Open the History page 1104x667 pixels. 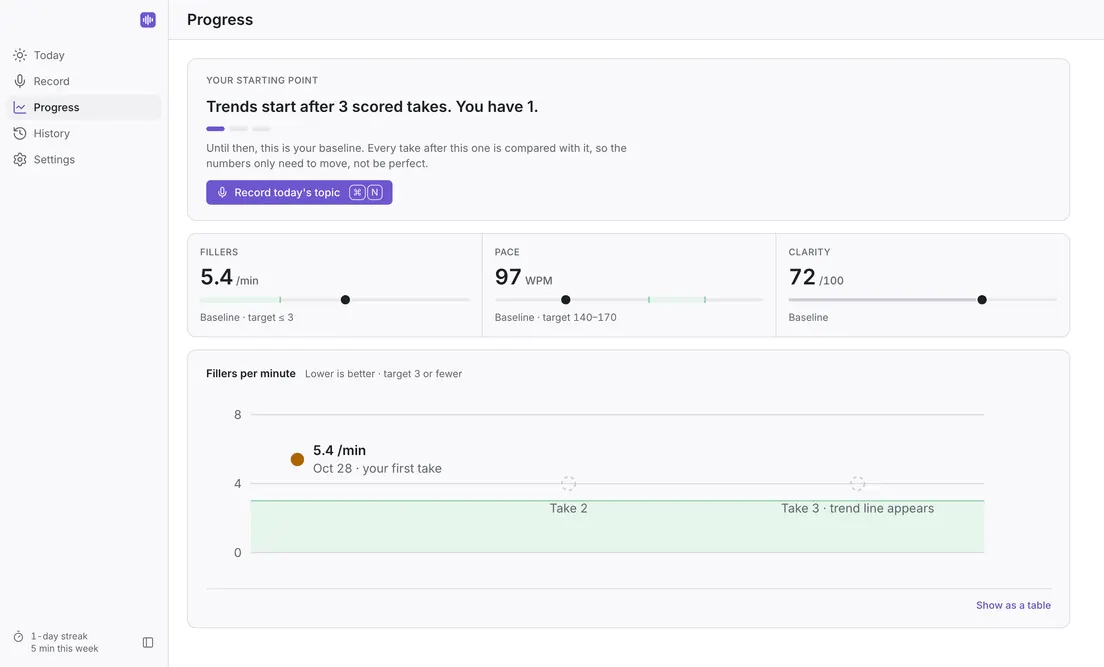tap(84, 133)
